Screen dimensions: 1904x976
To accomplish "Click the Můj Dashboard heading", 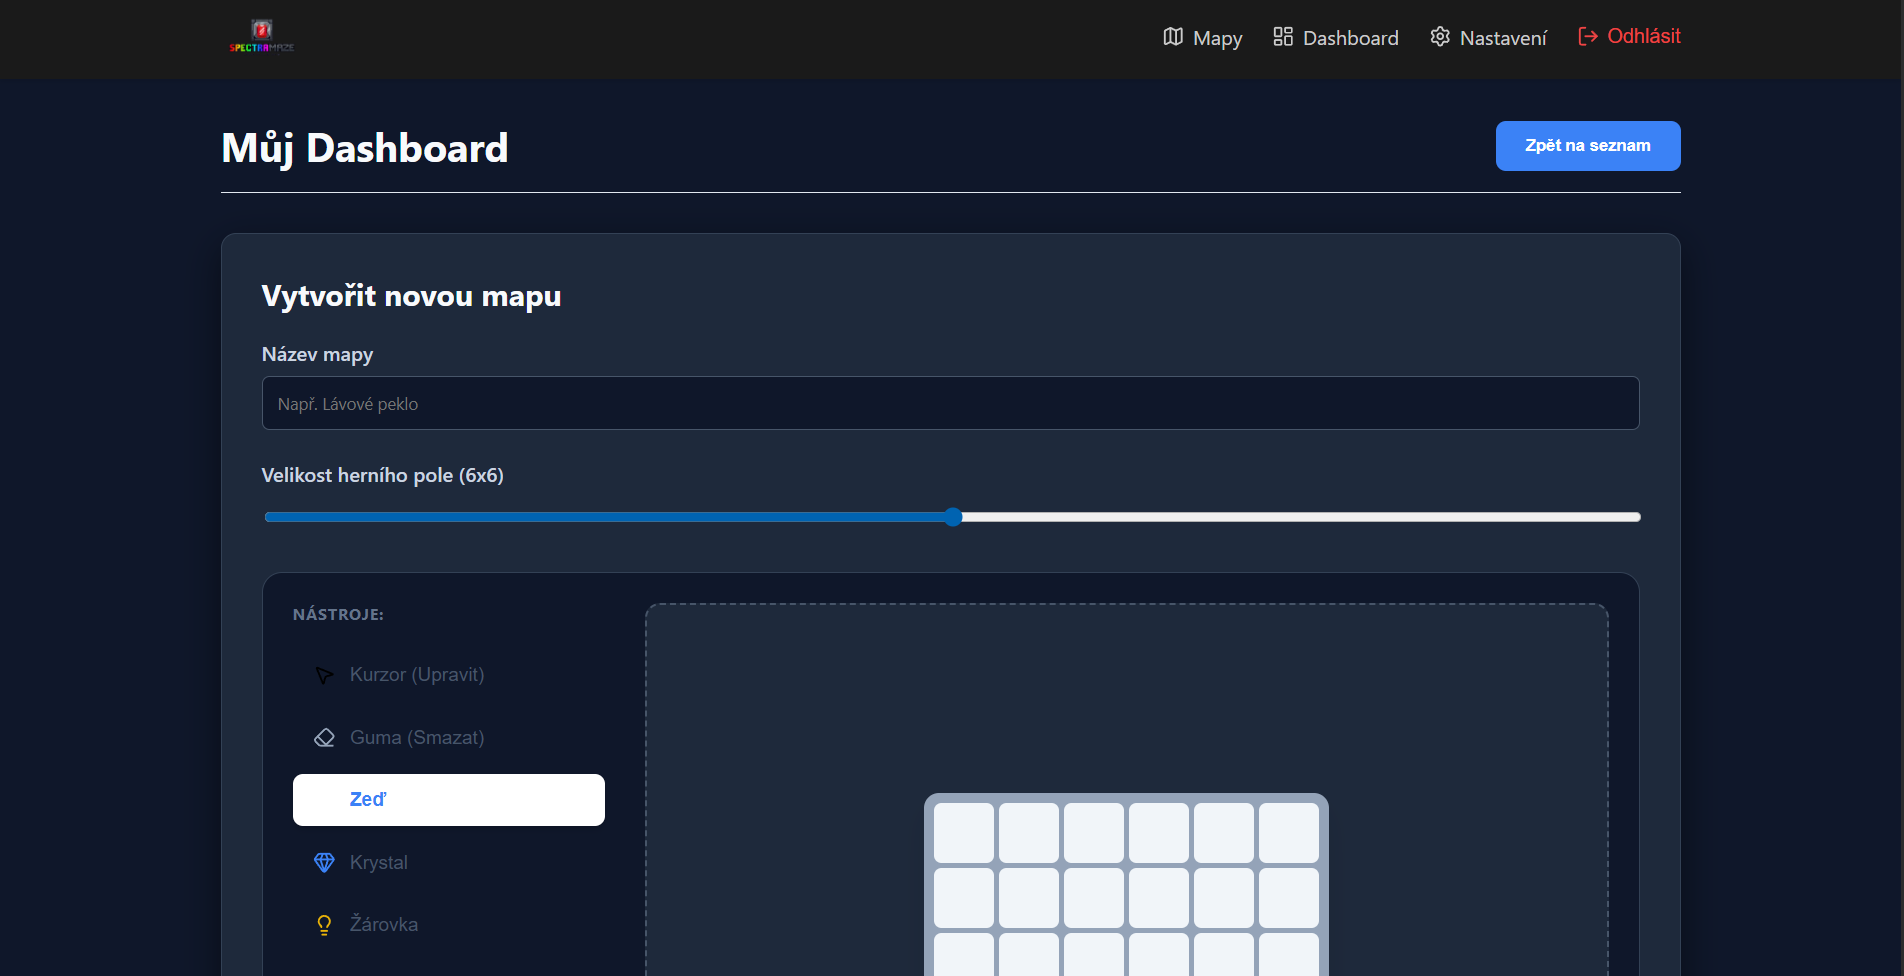I will click(365, 148).
